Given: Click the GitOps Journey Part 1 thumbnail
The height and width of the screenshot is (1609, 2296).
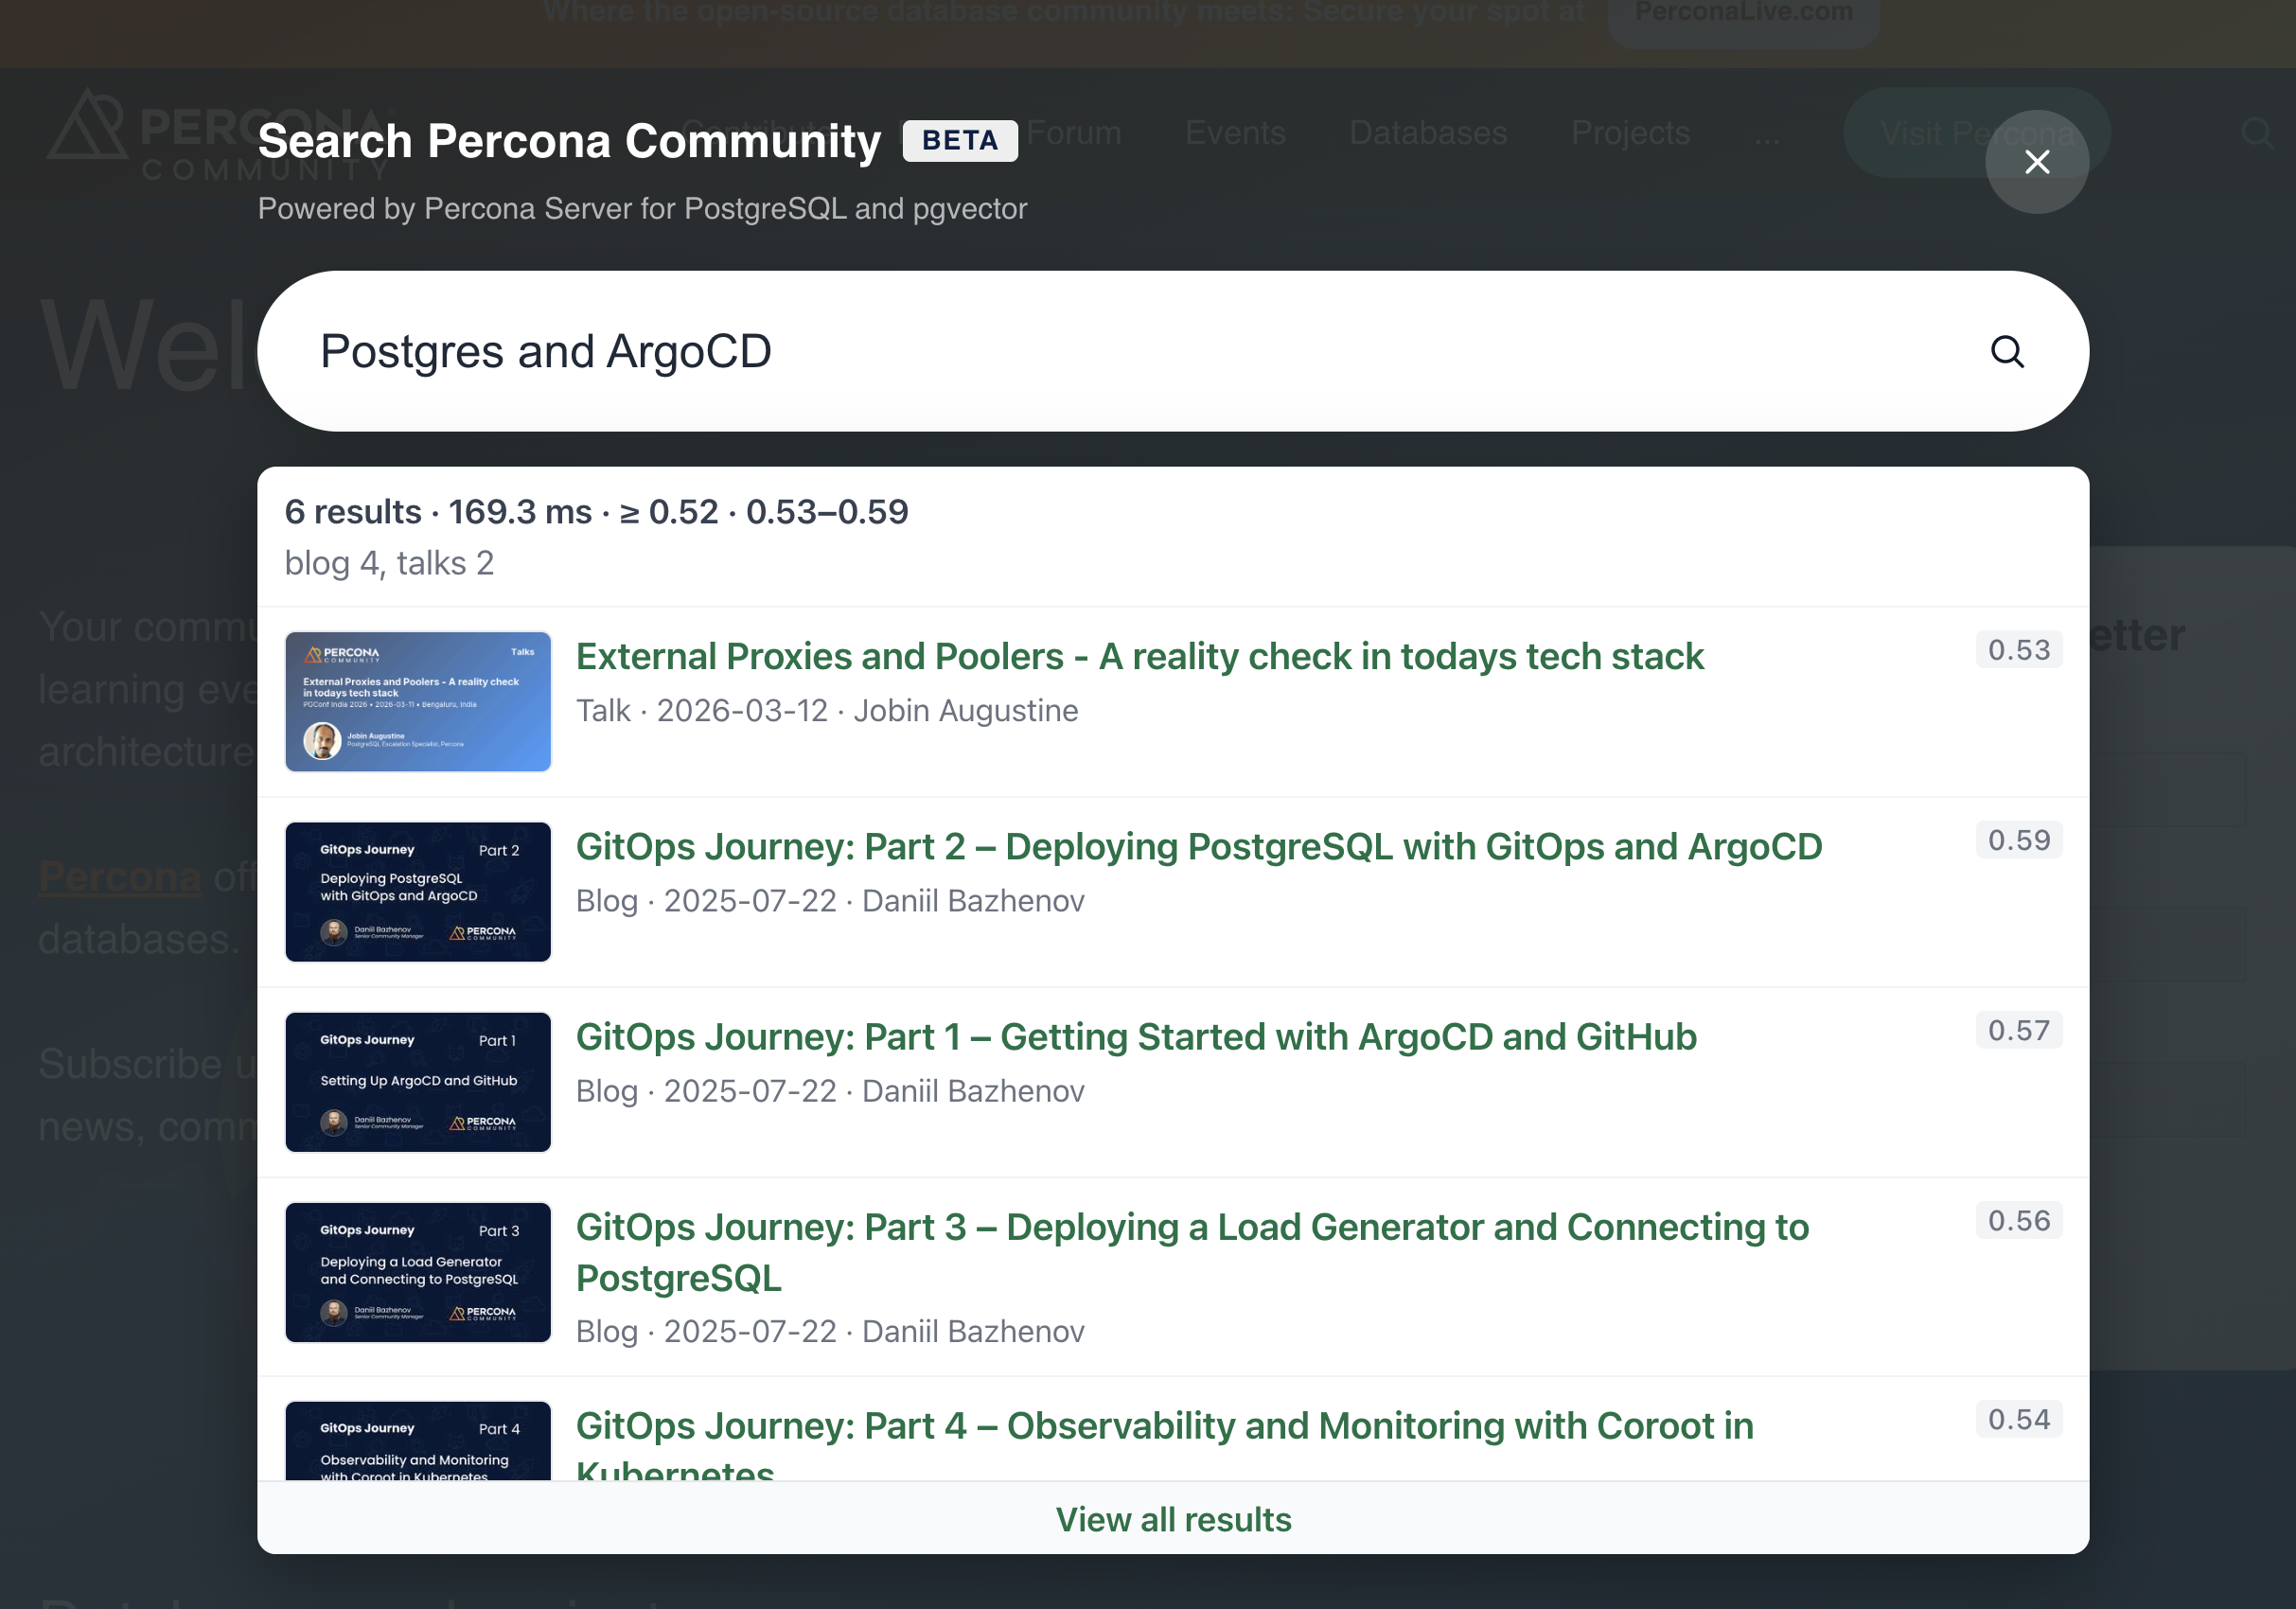Looking at the screenshot, I should 418,1081.
